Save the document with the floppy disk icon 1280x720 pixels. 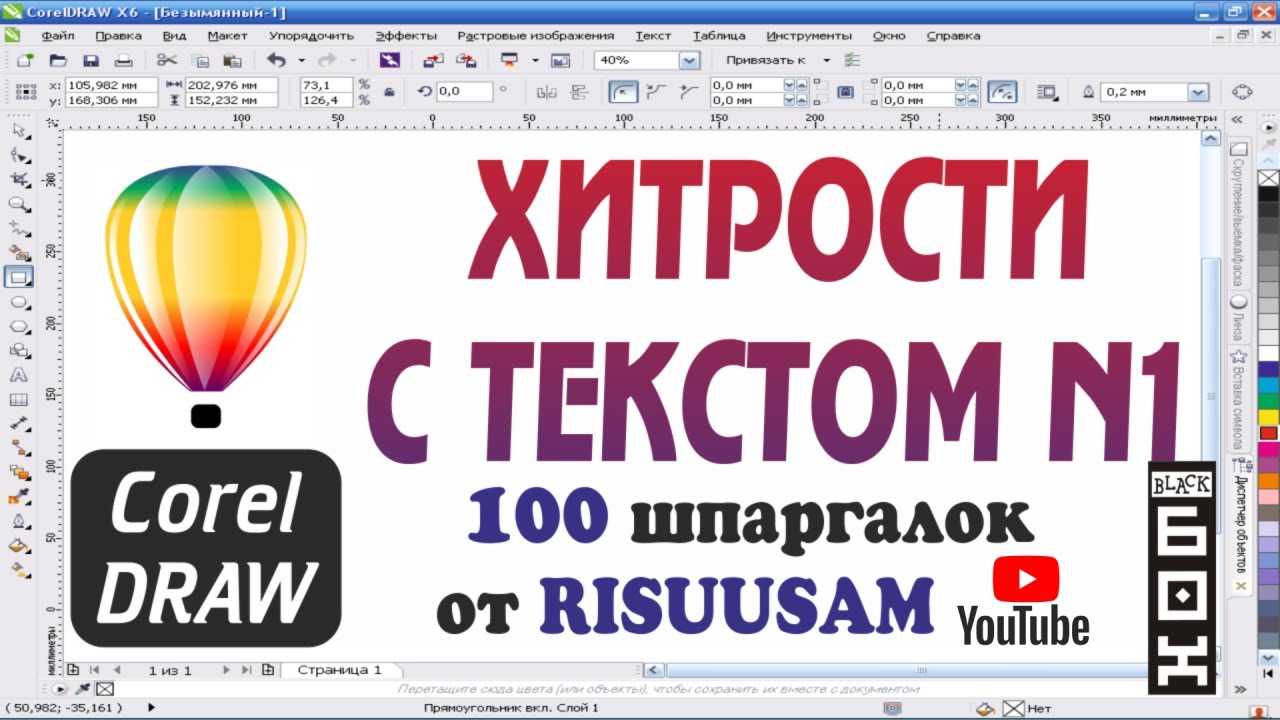click(x=91, y=60)
